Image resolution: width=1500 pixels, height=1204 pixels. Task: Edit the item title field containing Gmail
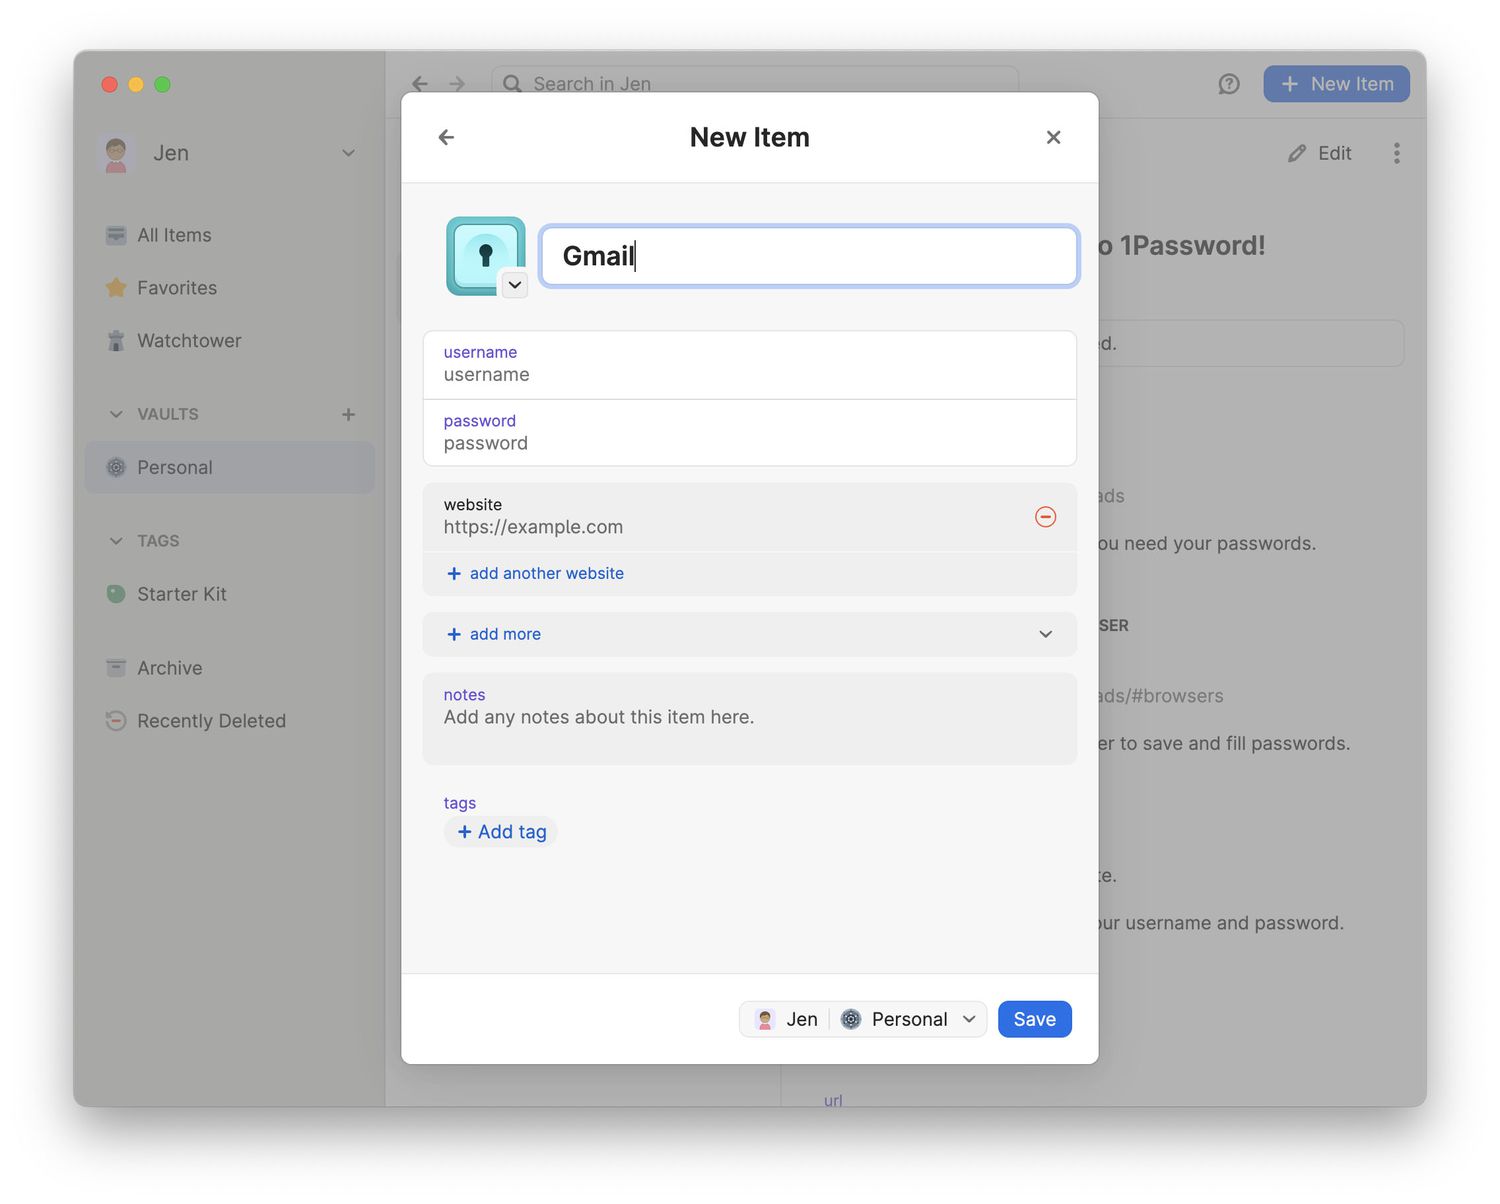pos(809,256)
